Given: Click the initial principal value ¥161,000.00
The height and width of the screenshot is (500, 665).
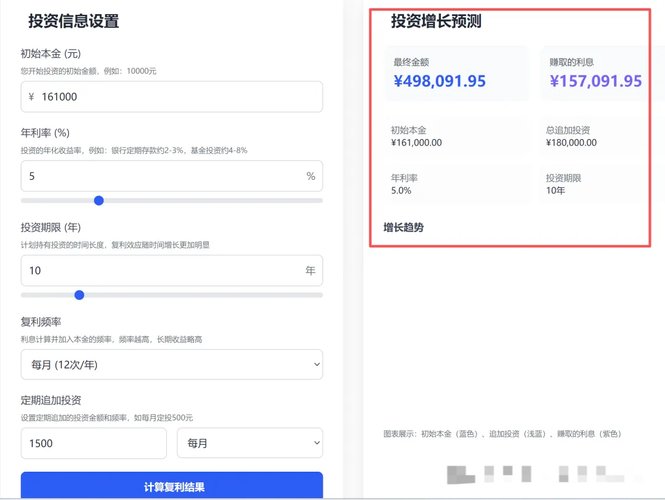Looking at the screenshot, I should (416, 143).
